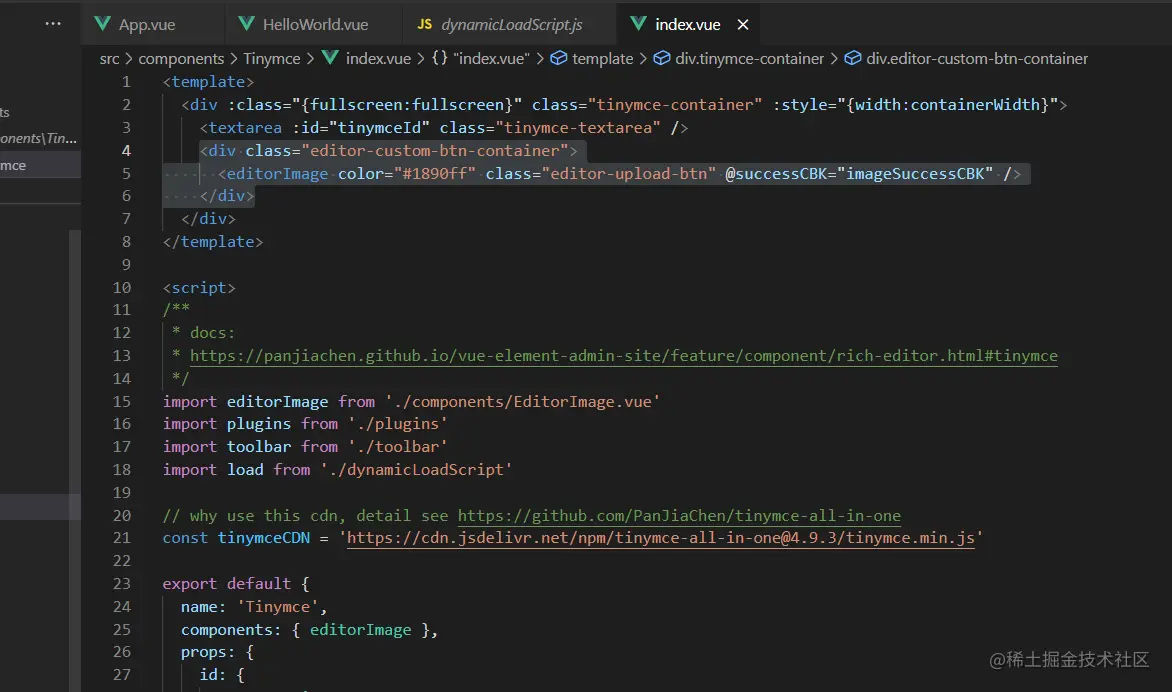Open the rich-editor docs link on line 13

coord(623,356)
